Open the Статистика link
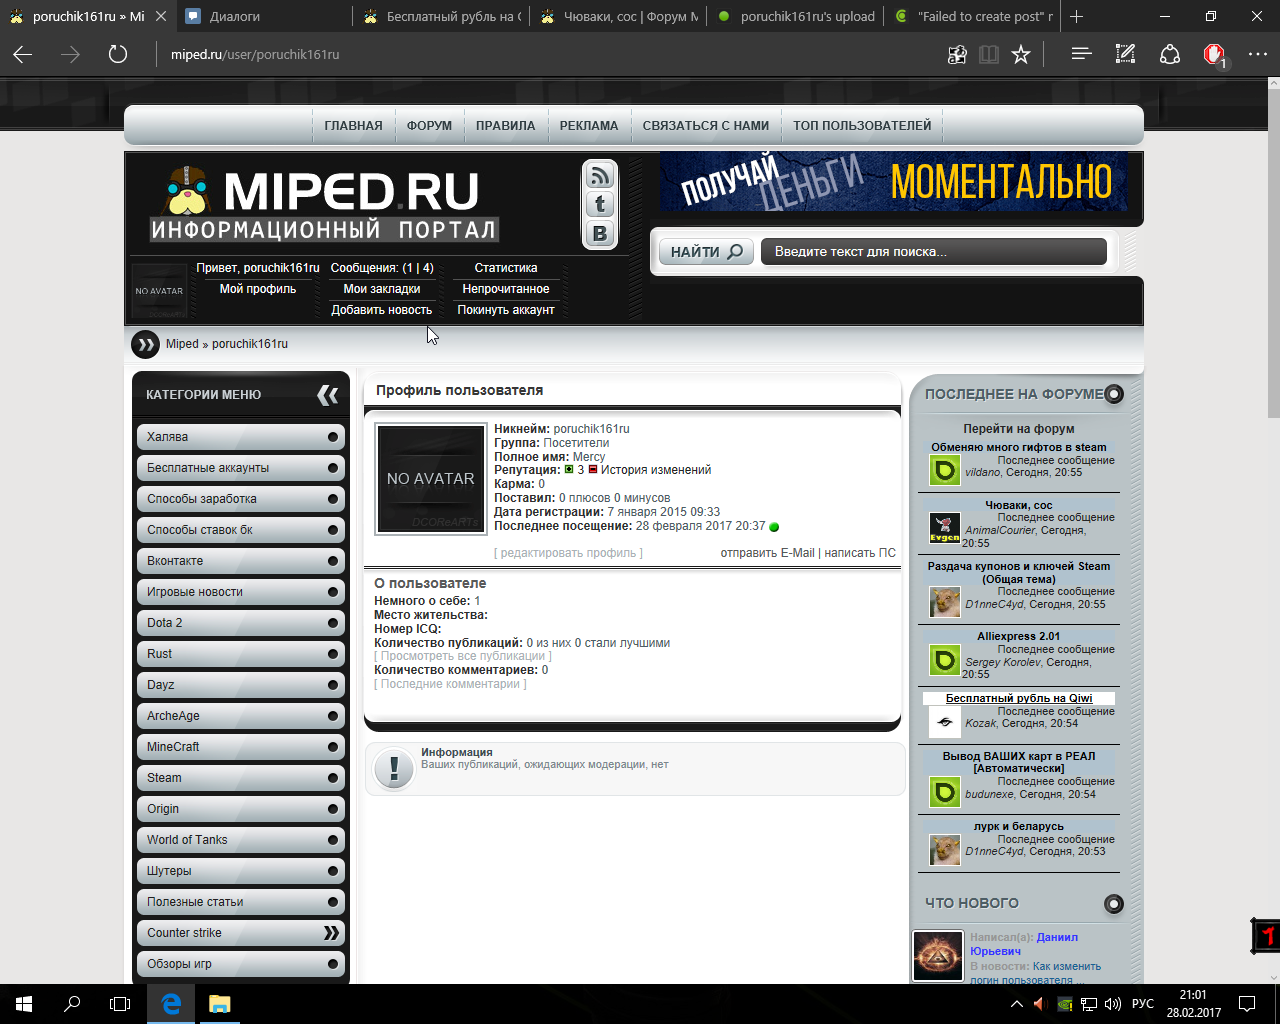1280x1024 pixels. pyautogui.click(x=506, y=268)
